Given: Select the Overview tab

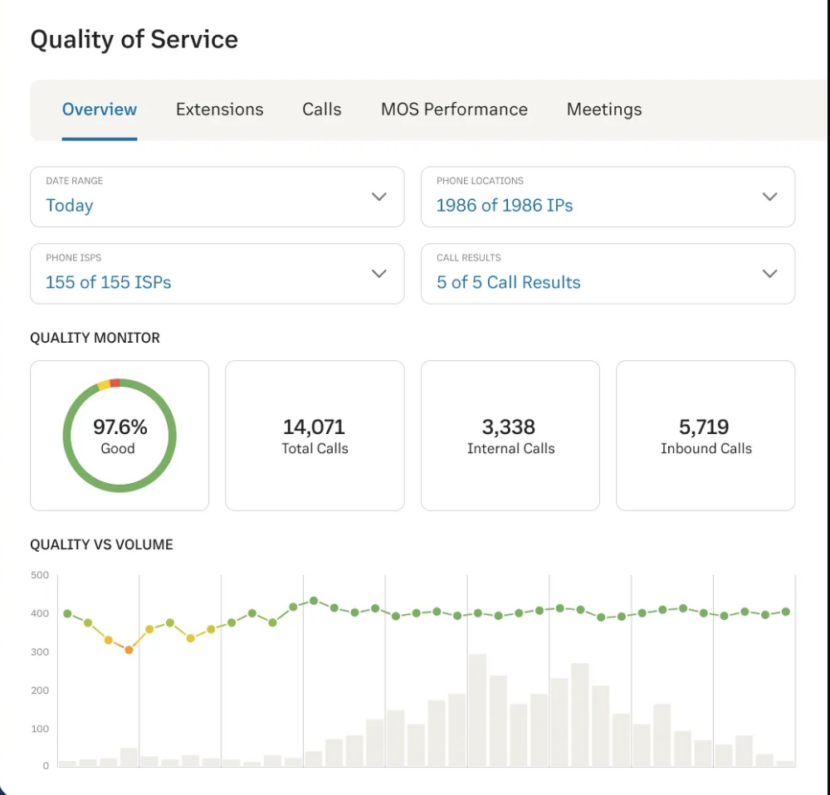Looking at the screenshot, I should coord(99,109).
